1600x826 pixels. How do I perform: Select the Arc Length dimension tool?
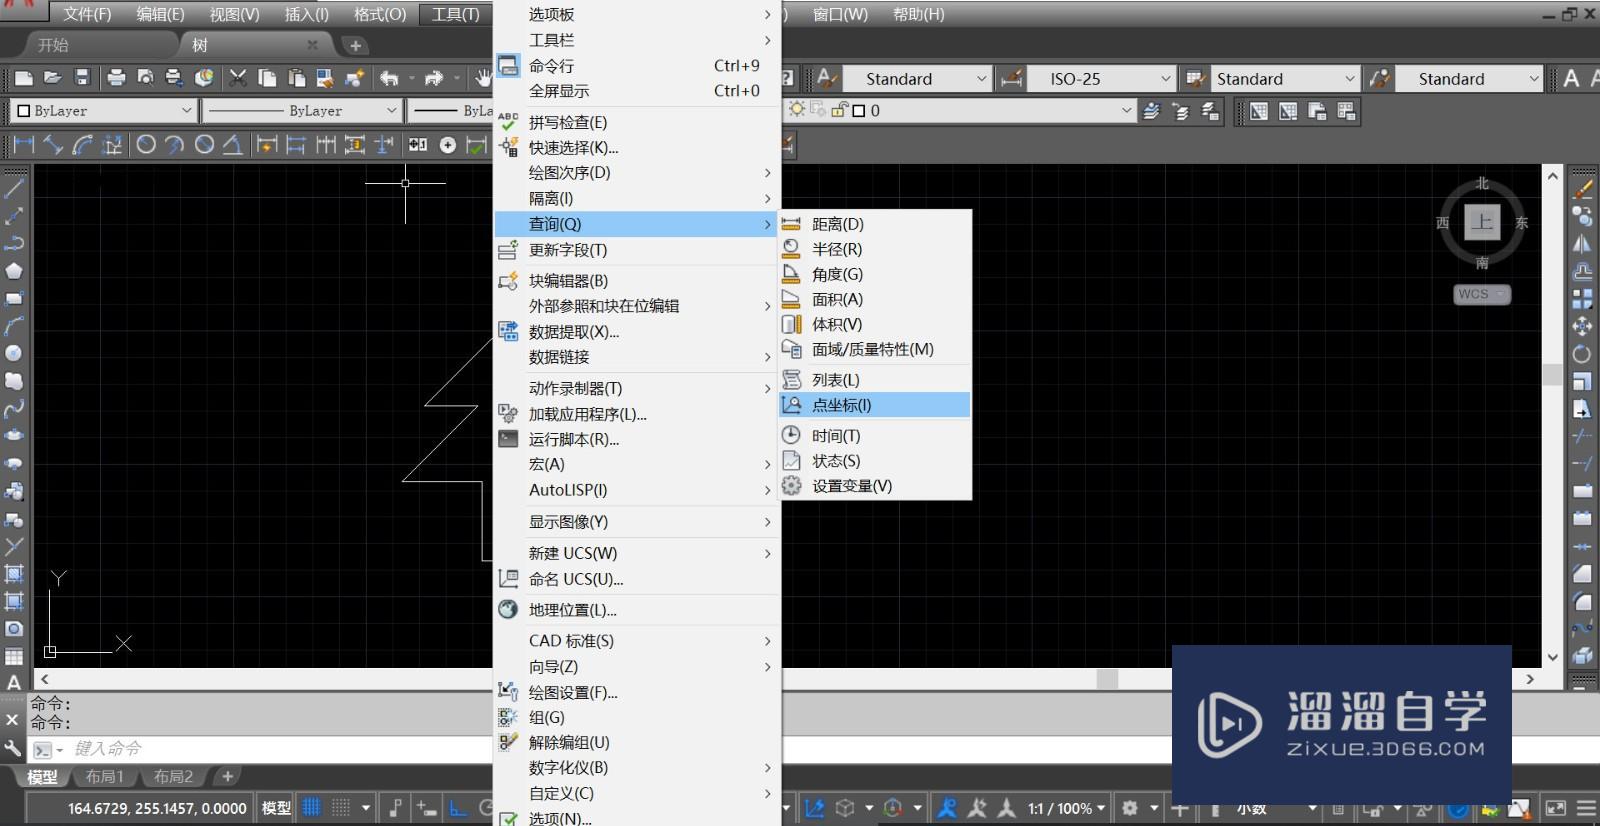(x=83, y=145)
